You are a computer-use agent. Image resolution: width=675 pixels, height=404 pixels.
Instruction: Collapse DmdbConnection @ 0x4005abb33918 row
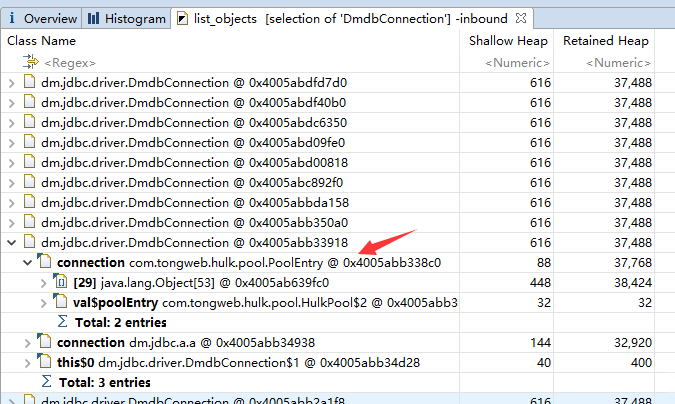click(x=12, y=243)
